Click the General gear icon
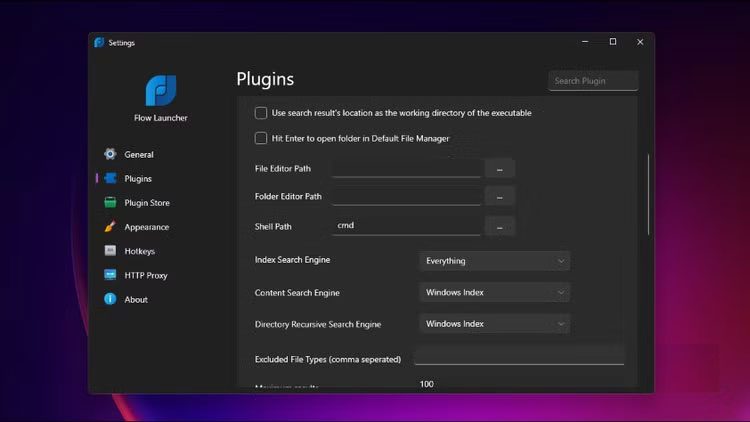 coord(110,154)
